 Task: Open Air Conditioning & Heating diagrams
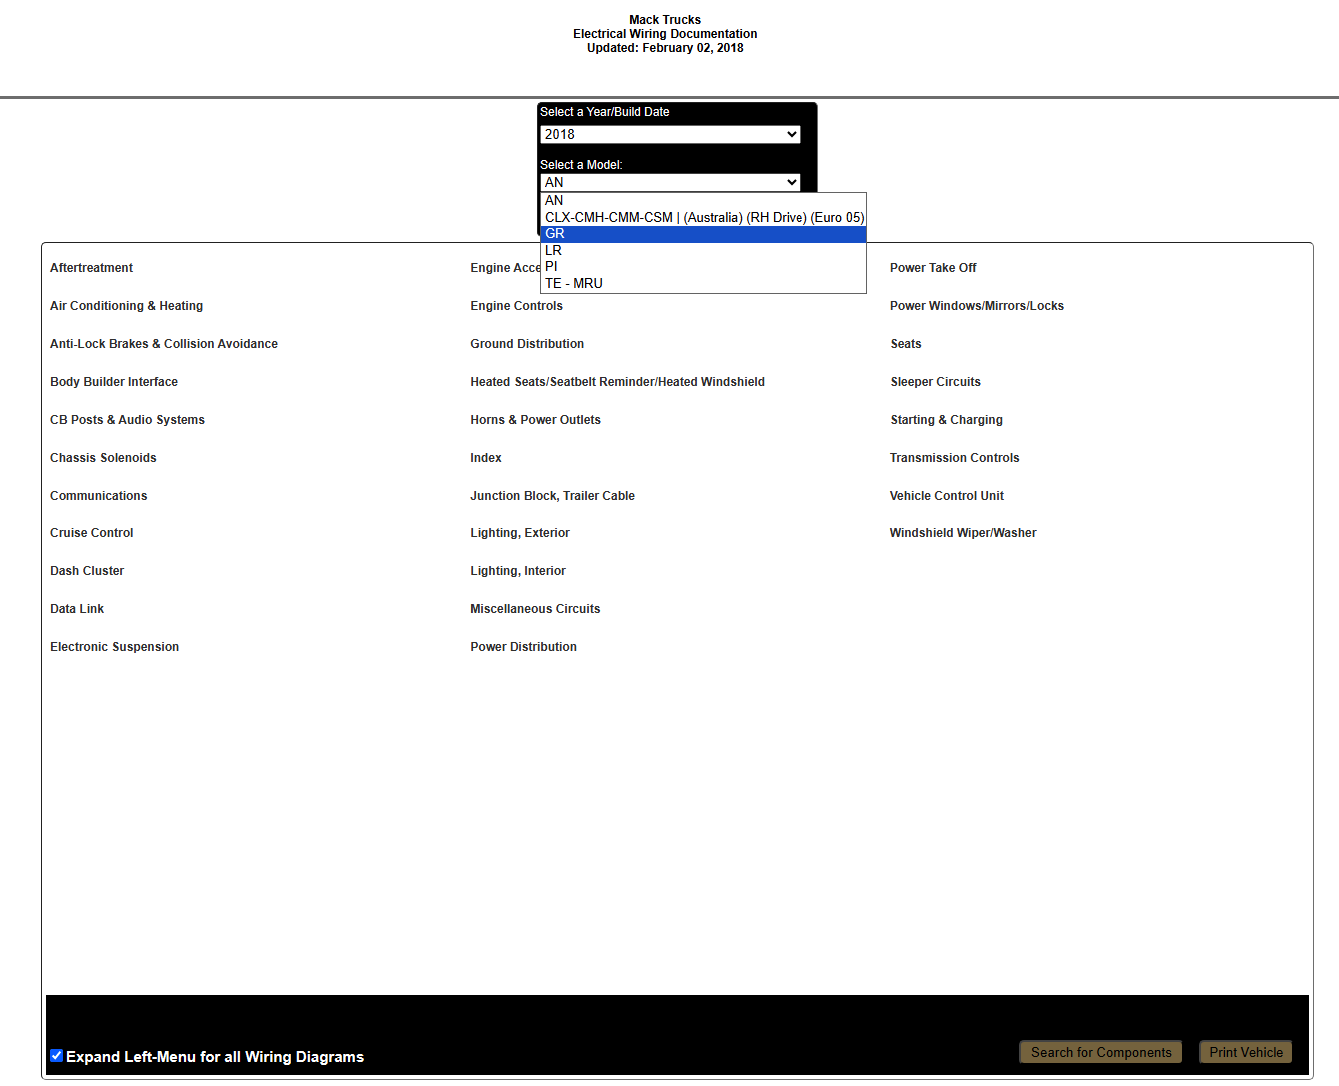point(126,306)
